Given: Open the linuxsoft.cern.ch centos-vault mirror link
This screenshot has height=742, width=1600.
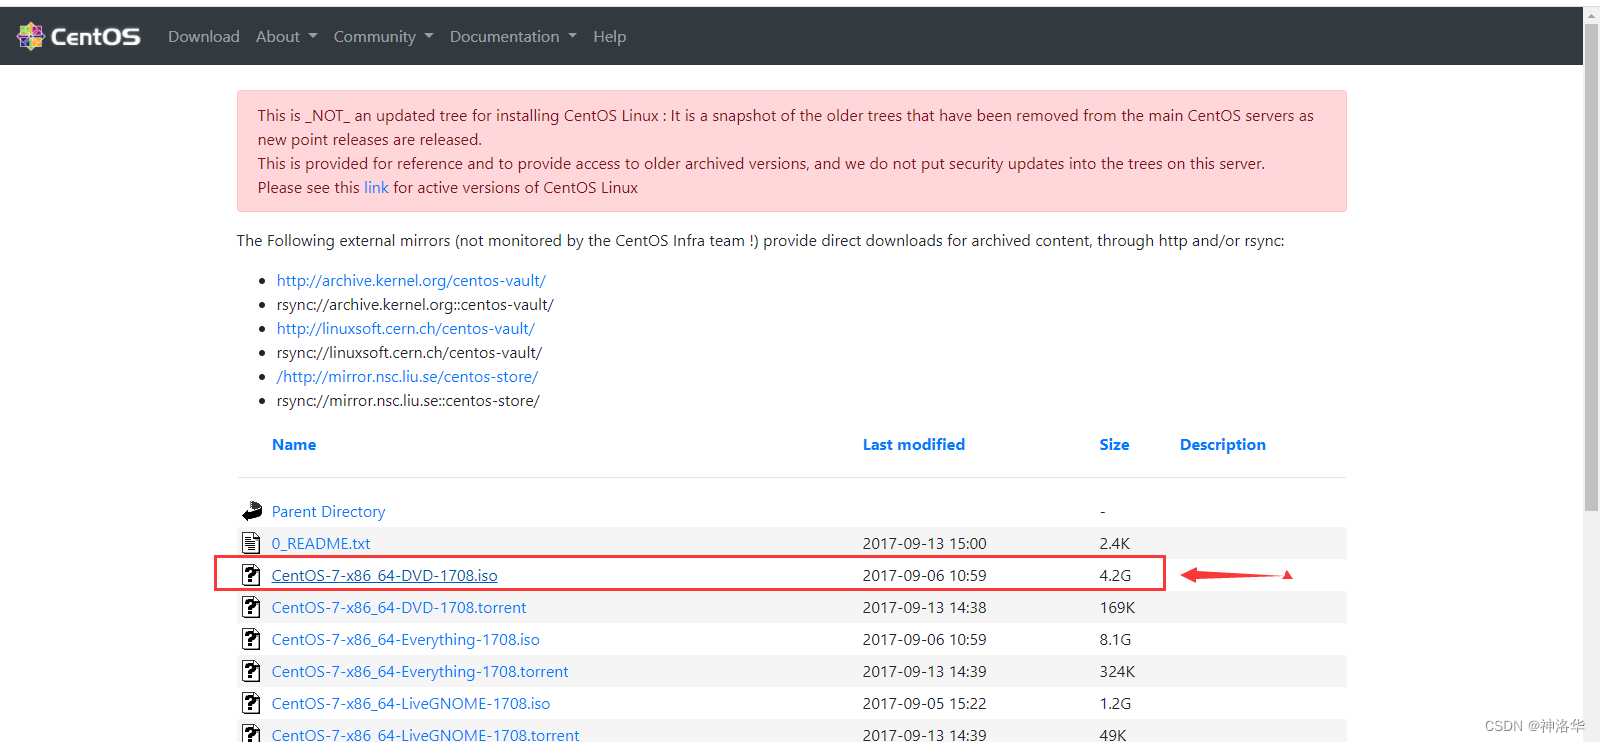Looking at the screenshot, I should click(406, 328).
